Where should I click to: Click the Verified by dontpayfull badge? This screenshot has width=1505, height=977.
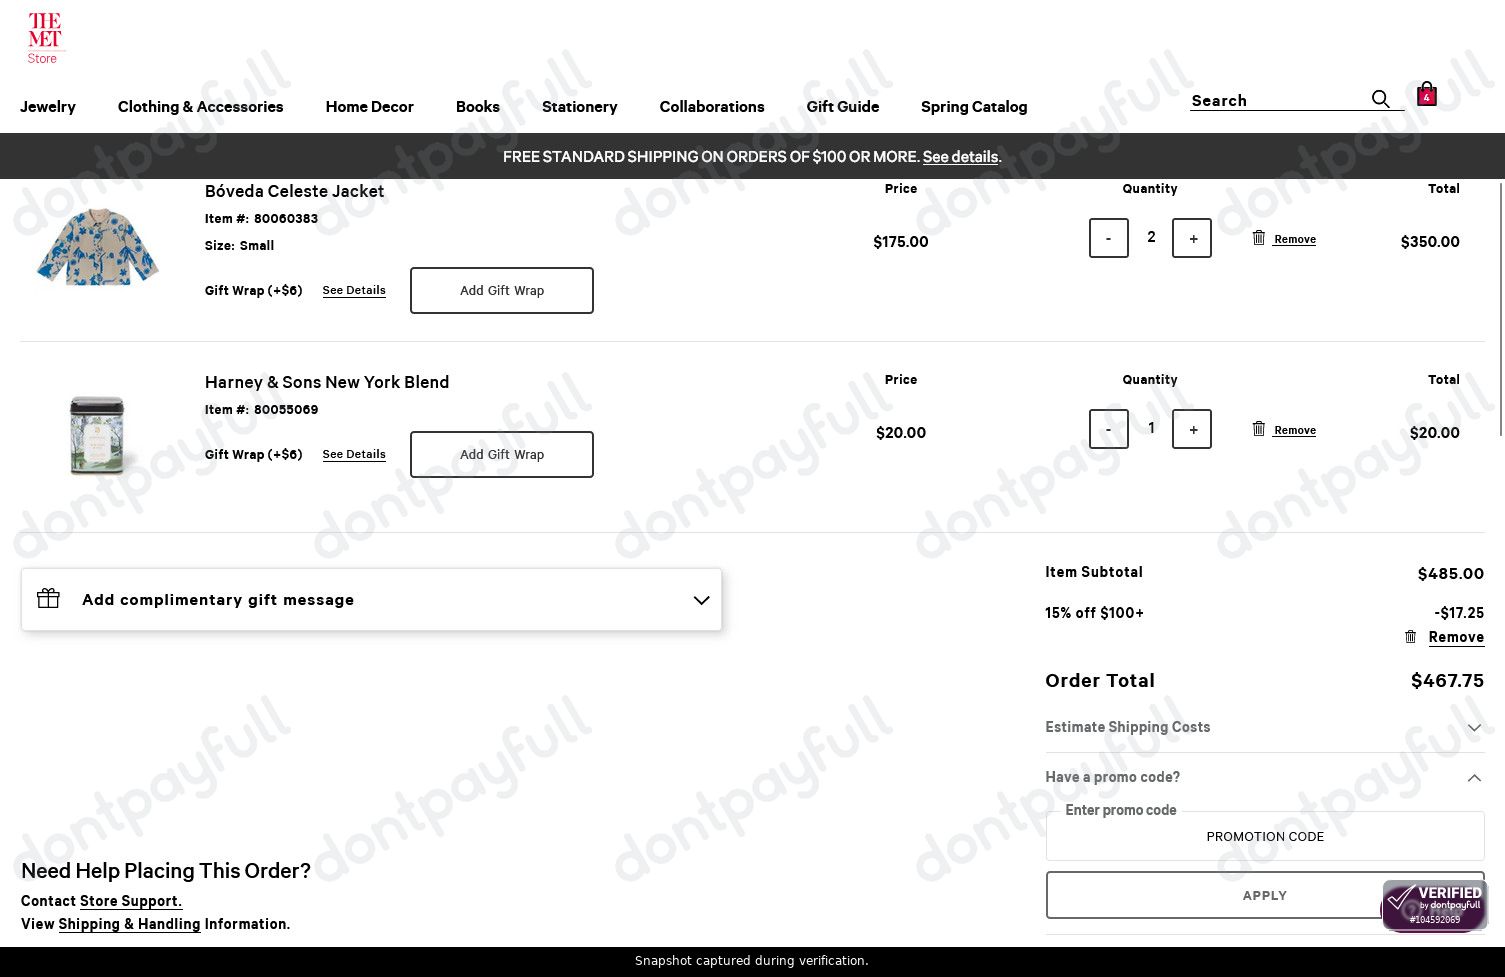coord(1434,905)
